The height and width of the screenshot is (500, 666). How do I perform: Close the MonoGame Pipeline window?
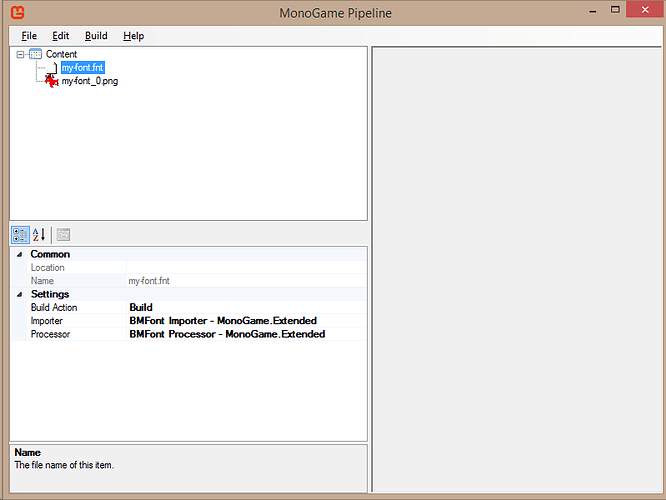[x=645, y=9]
